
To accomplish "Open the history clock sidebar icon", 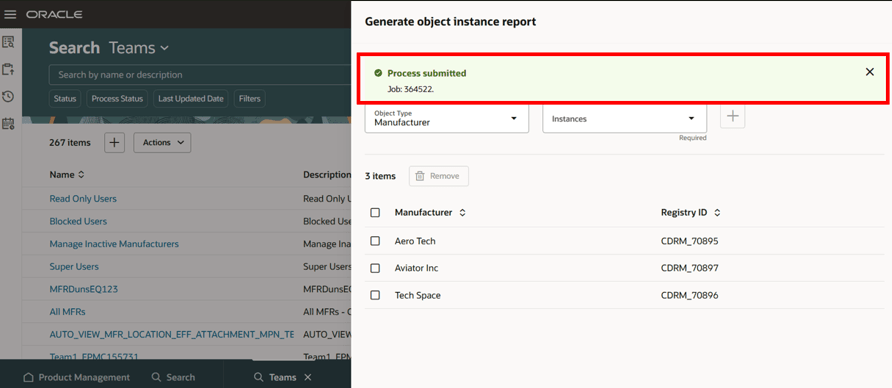I will tap(8, 96).
